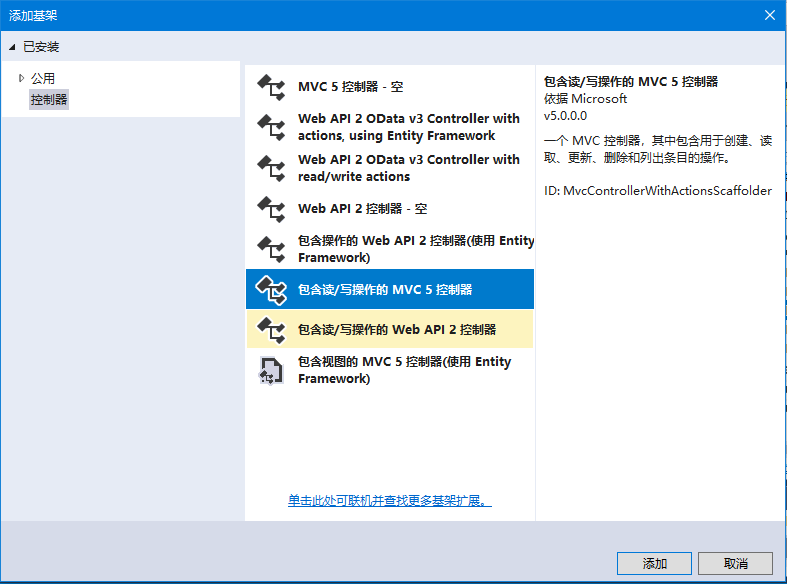Choose MVC 5 控制器 - 空 template
This screenshot has width=787, height=584.
[350, 87]
